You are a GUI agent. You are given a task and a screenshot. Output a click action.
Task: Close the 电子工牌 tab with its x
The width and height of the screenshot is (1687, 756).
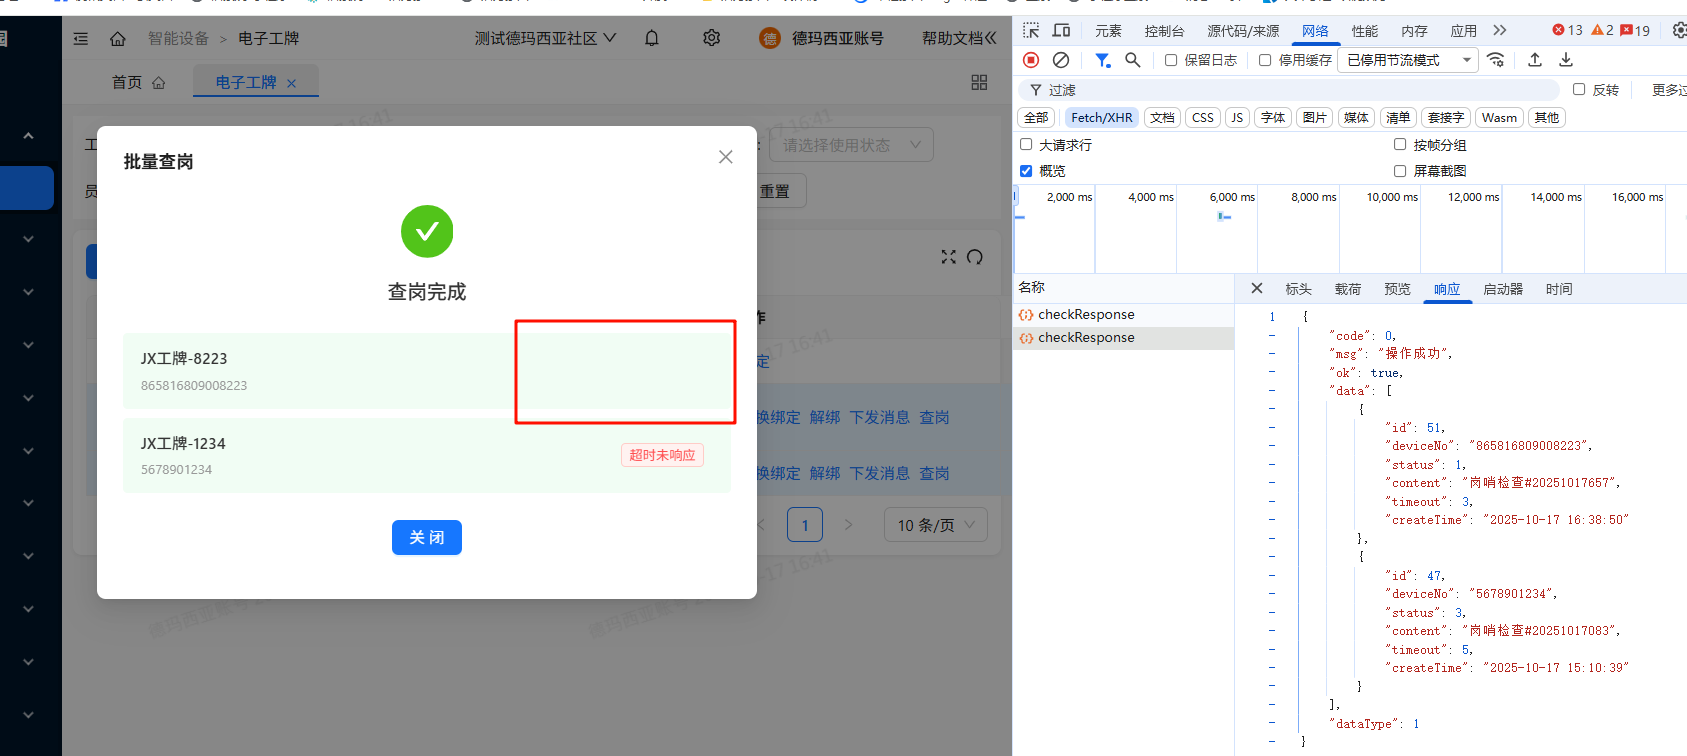[x=291, y=83]
